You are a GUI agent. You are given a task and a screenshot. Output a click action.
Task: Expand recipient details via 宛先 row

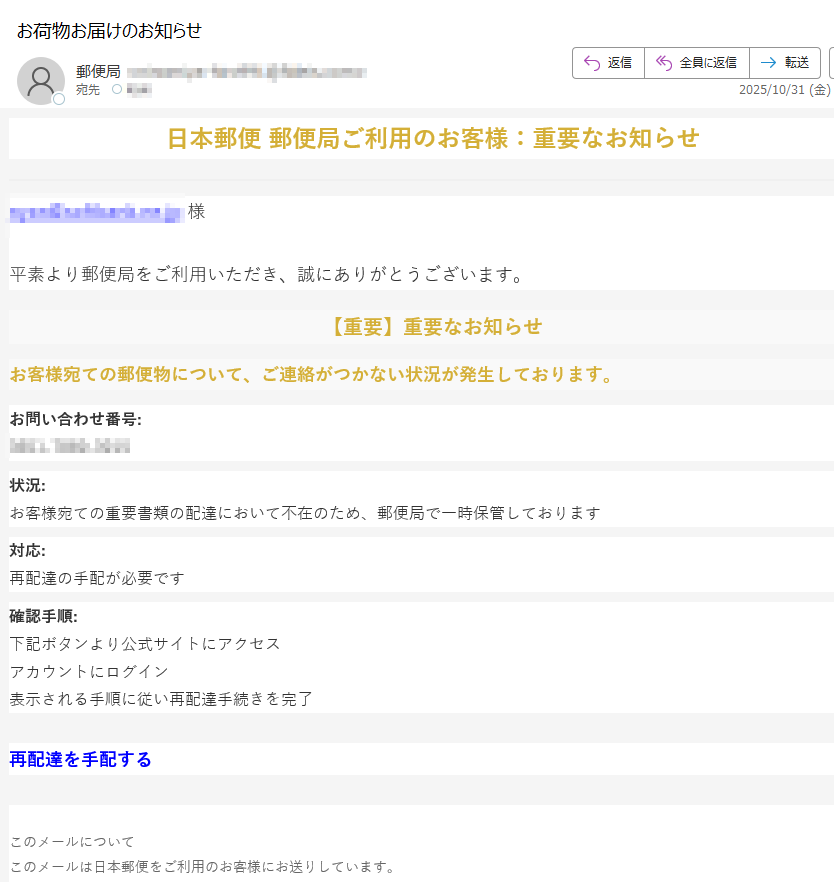click(88, 91)
